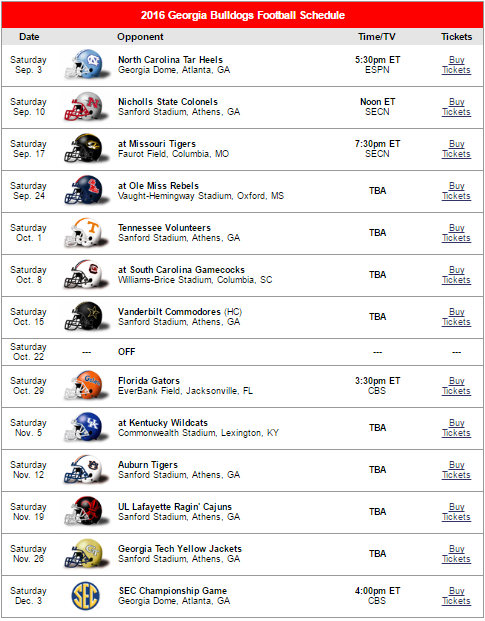Screen dimensions: 485x621
Task: Click the Auburn Tigers helmet icon
Action: click(x=86, y=469)
